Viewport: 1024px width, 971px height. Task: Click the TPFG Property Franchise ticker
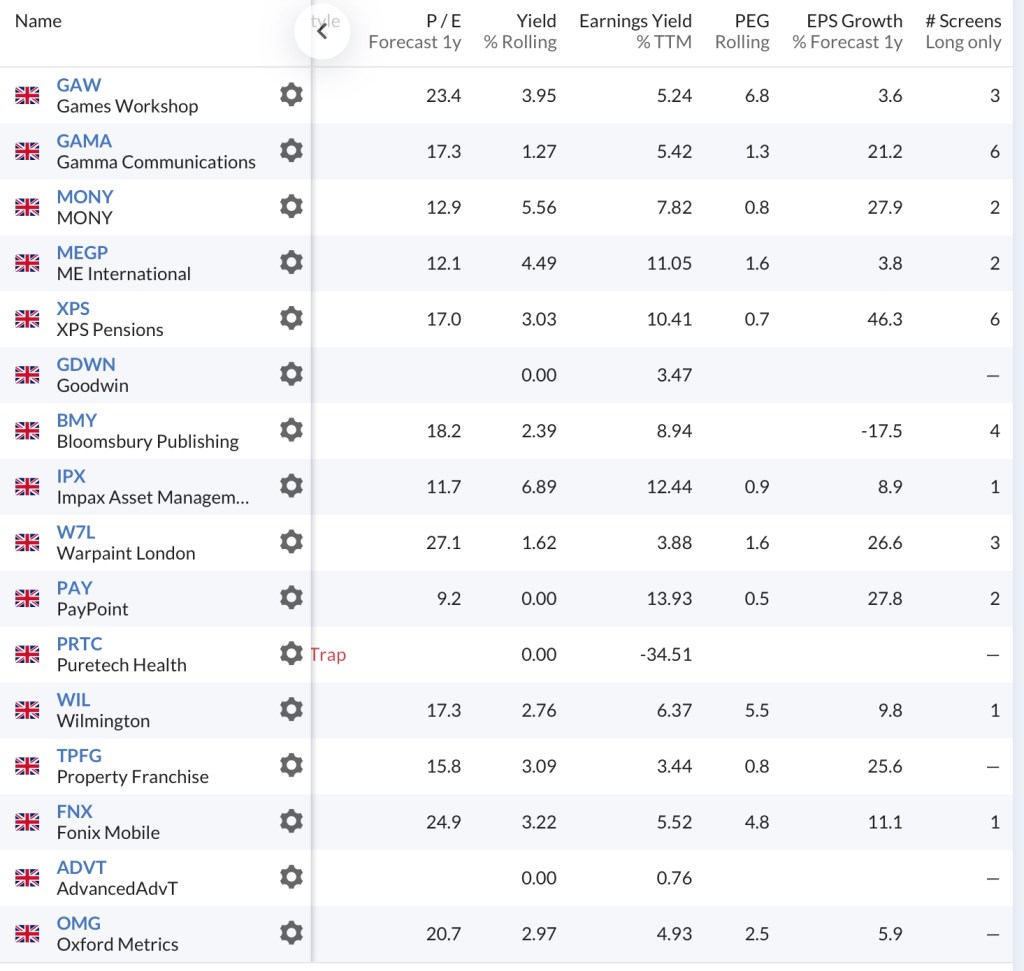(x=79, y=755)
